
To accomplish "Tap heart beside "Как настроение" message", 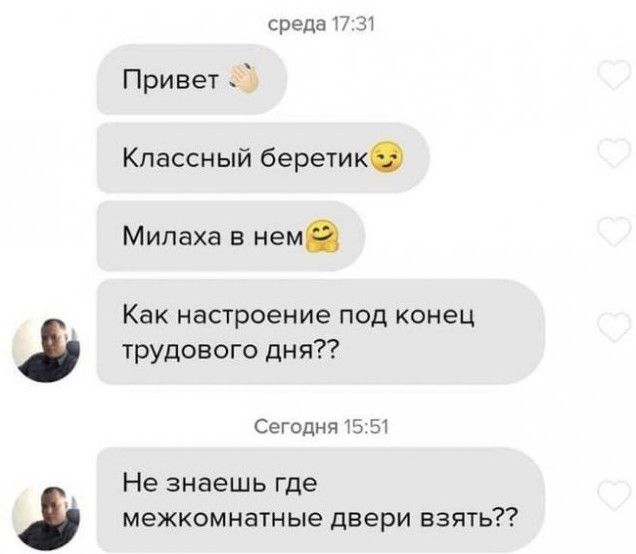I will 614,327.
